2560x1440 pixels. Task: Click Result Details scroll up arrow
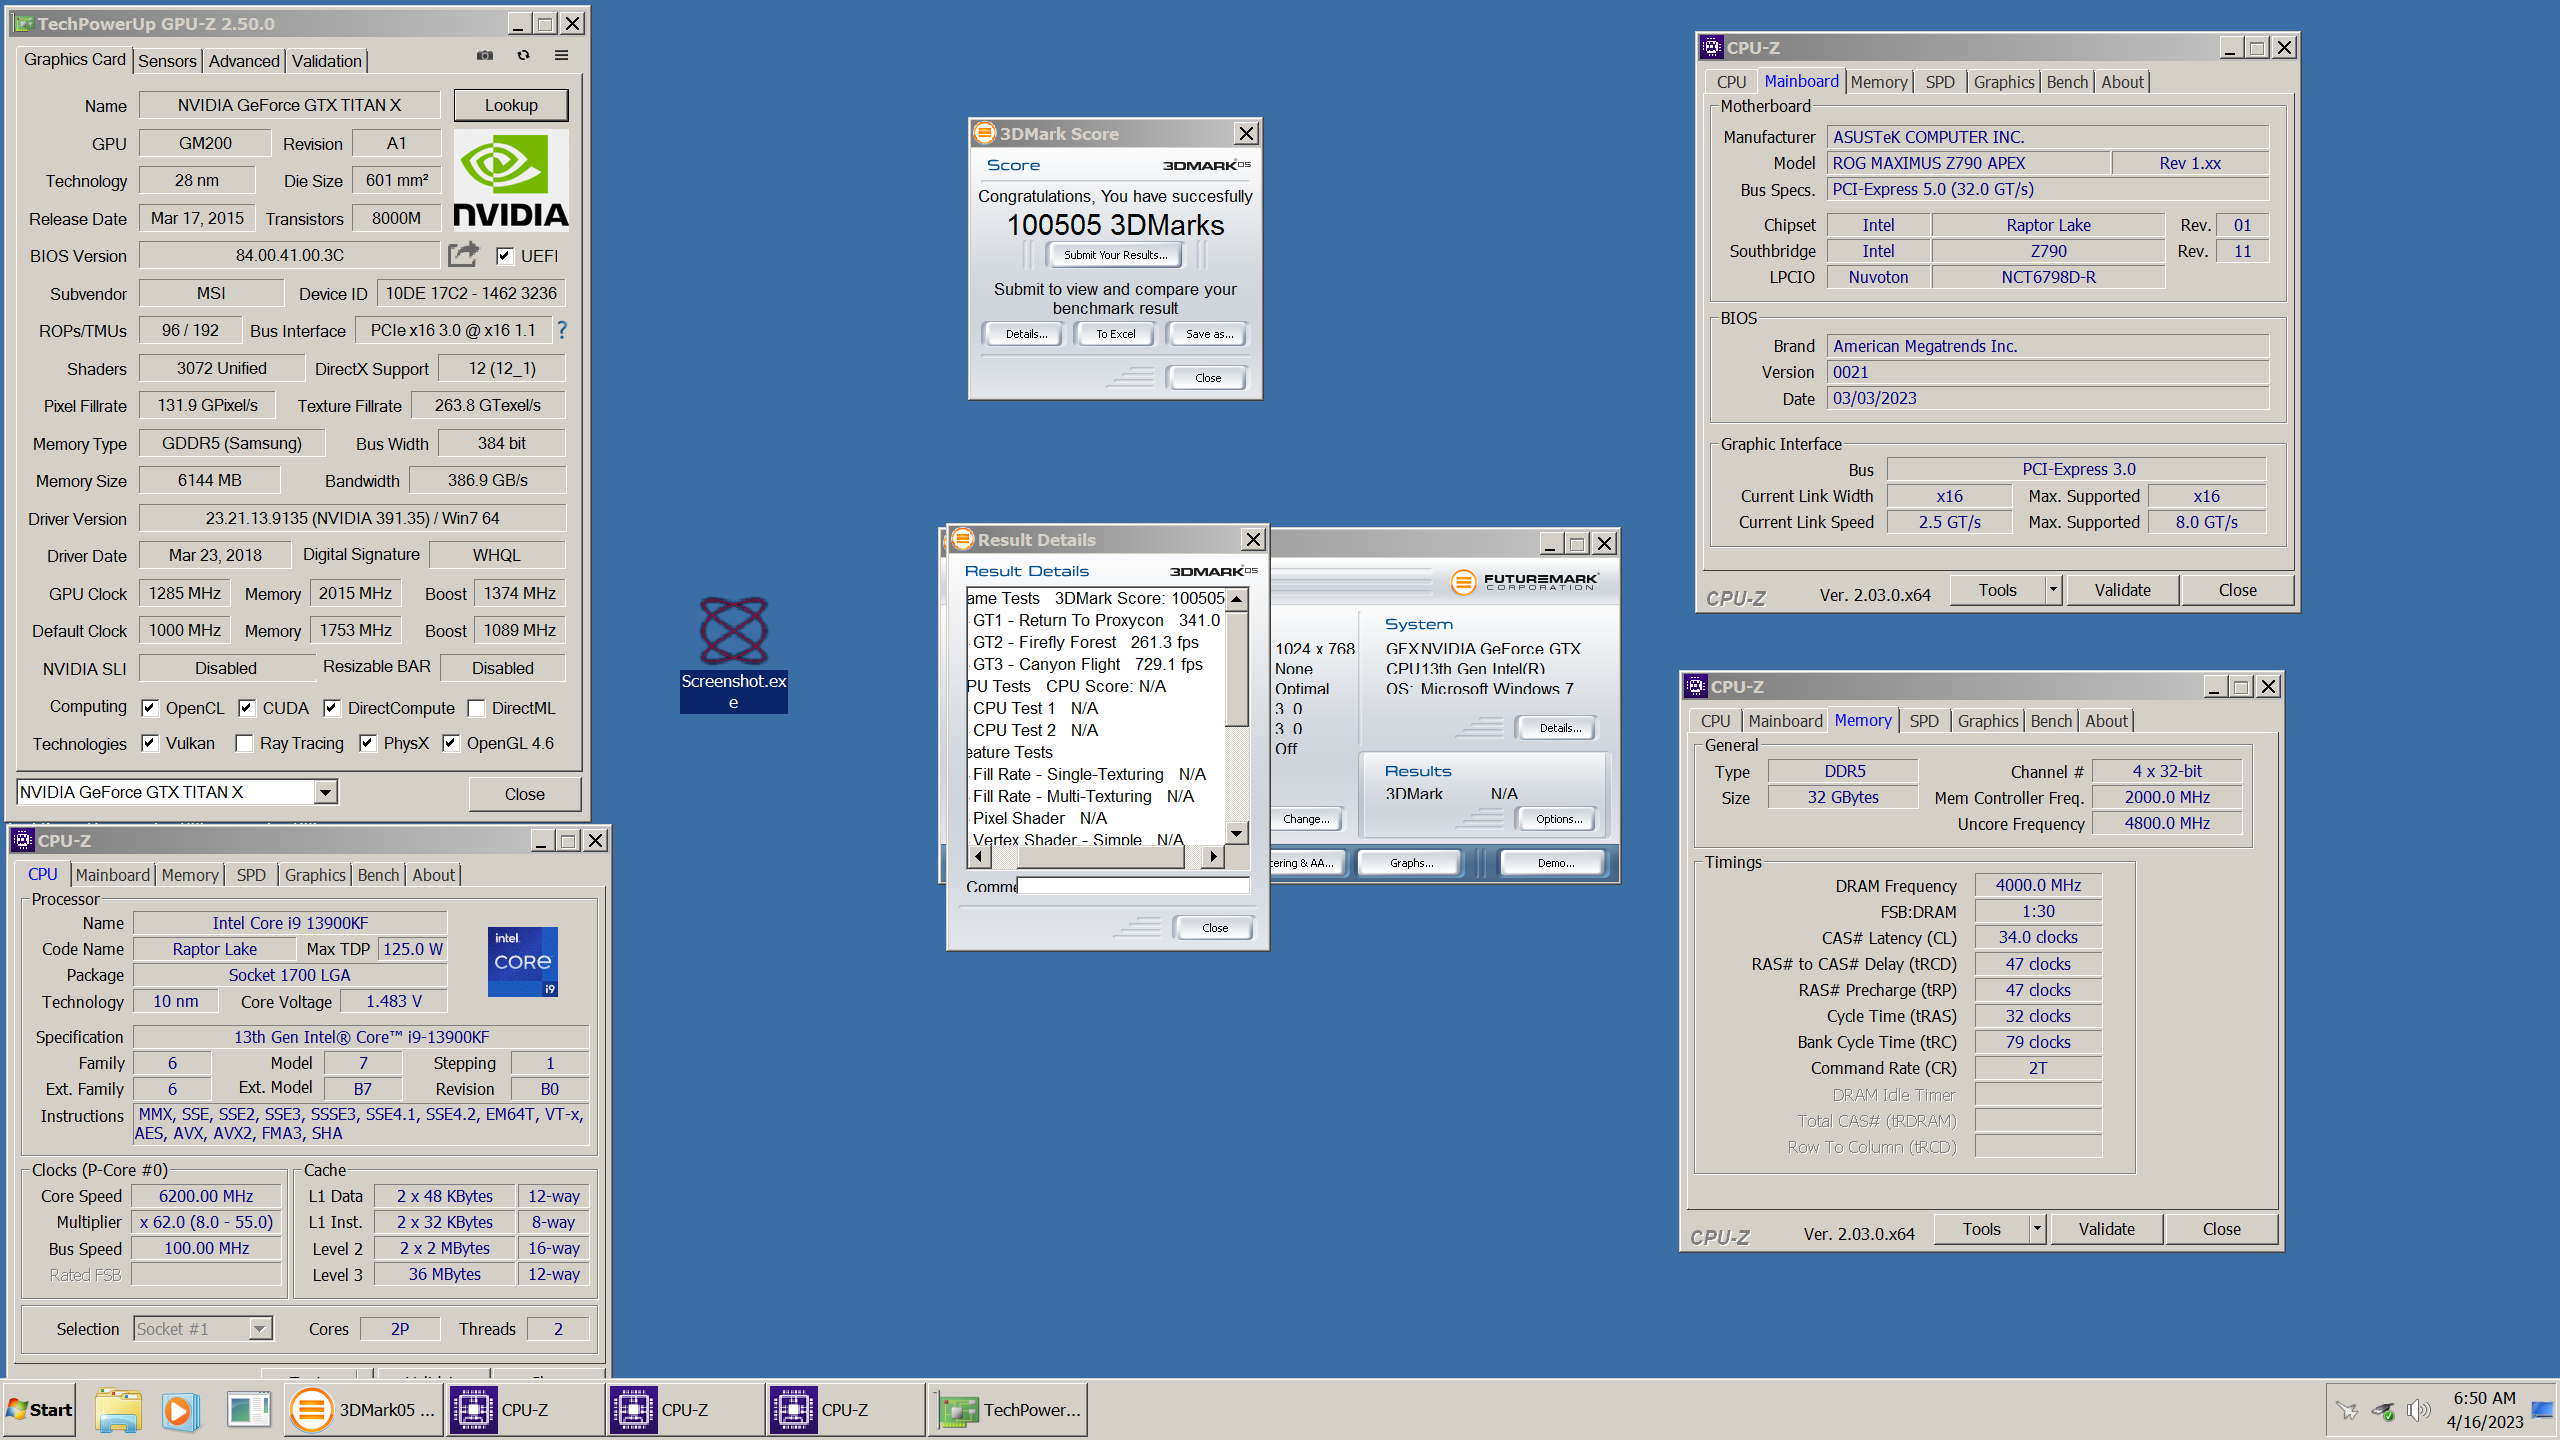[1237, 599]
